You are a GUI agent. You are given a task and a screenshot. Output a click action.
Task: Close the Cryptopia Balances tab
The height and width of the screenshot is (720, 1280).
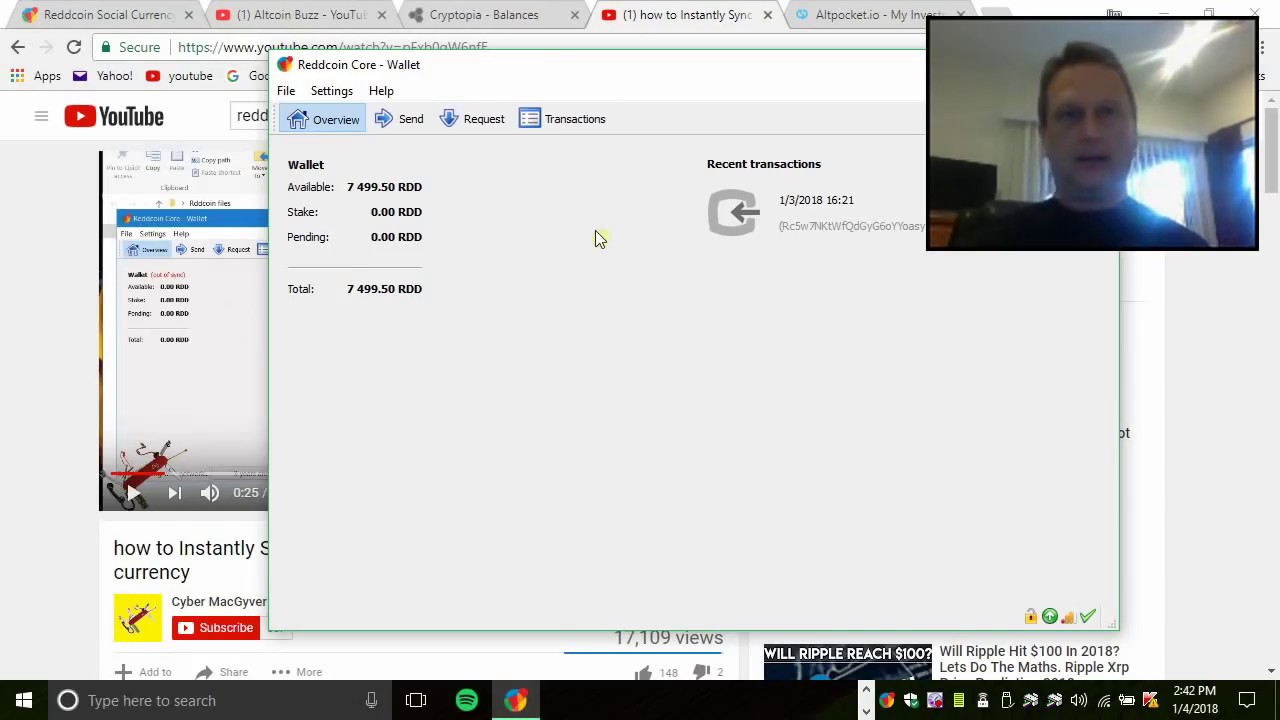pos(574,15)
